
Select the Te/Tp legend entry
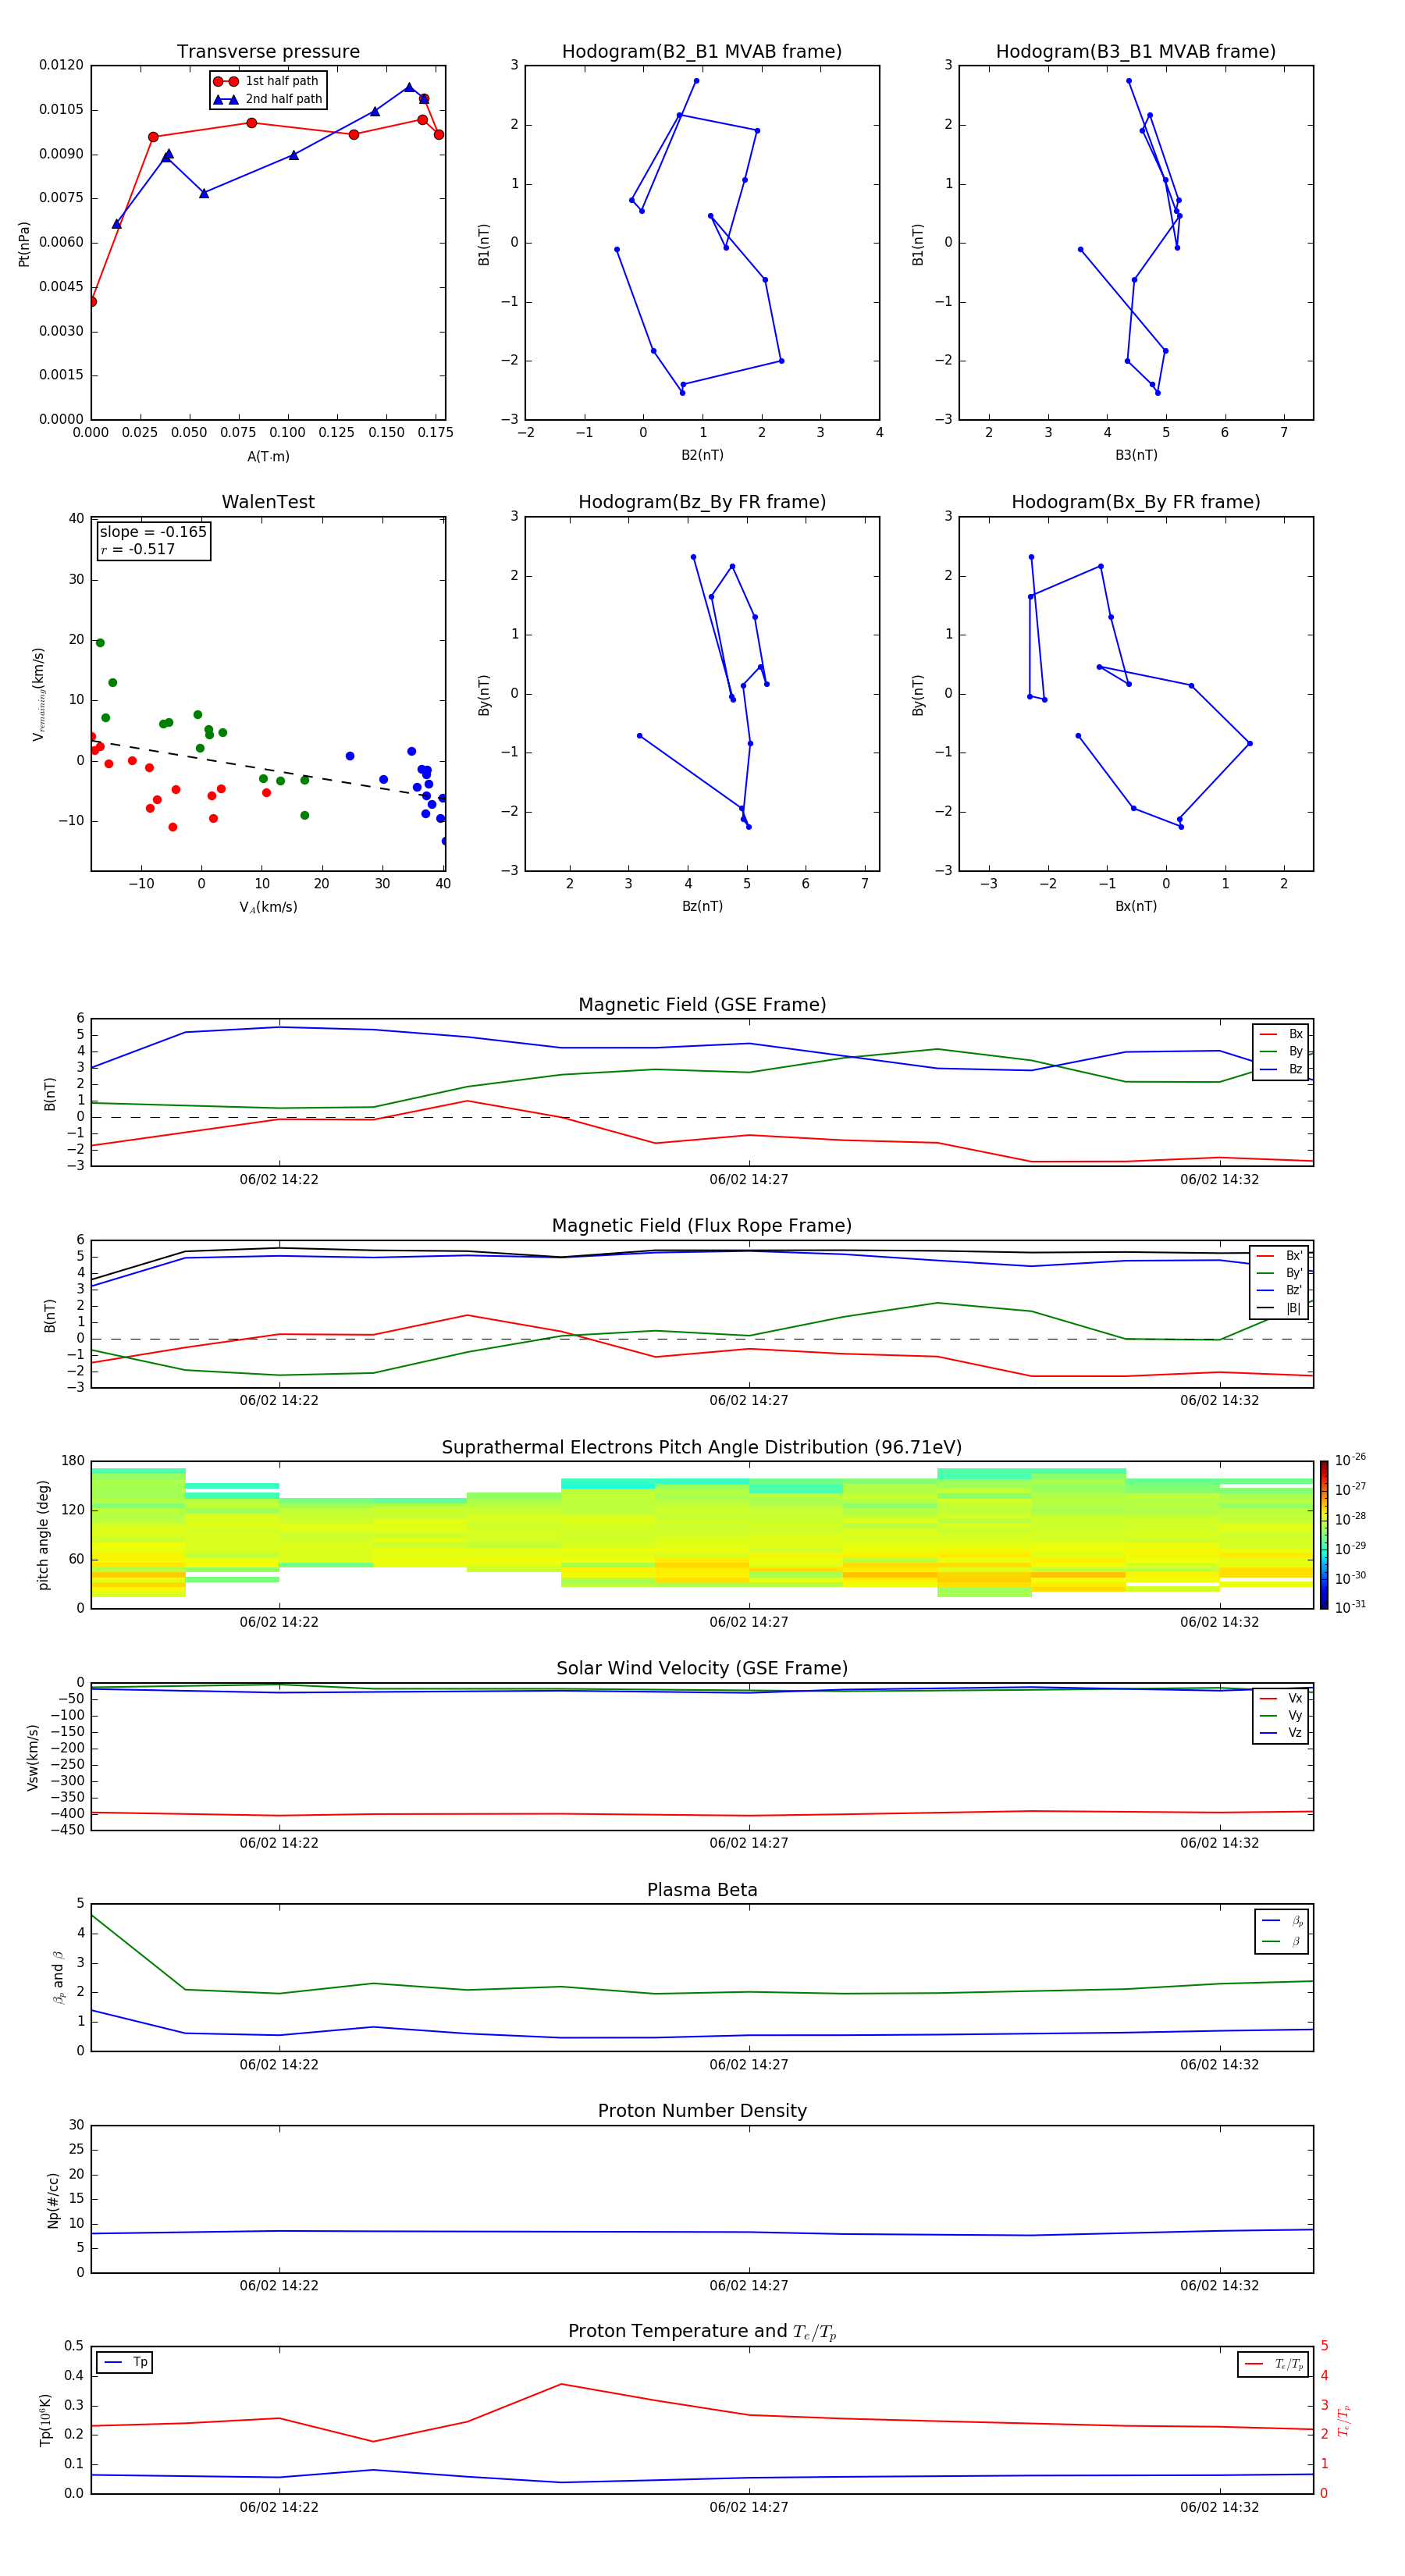click(1274, 2364)
